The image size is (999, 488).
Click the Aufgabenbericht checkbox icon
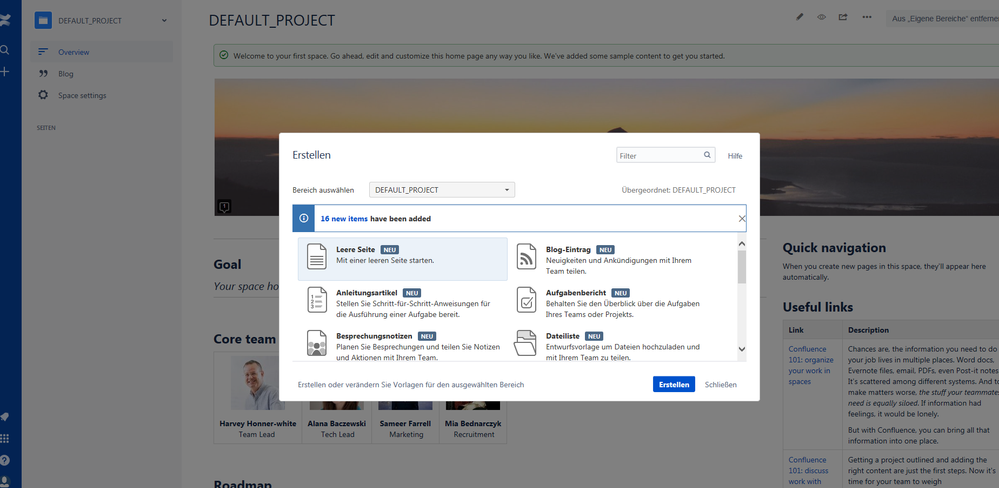526,299
